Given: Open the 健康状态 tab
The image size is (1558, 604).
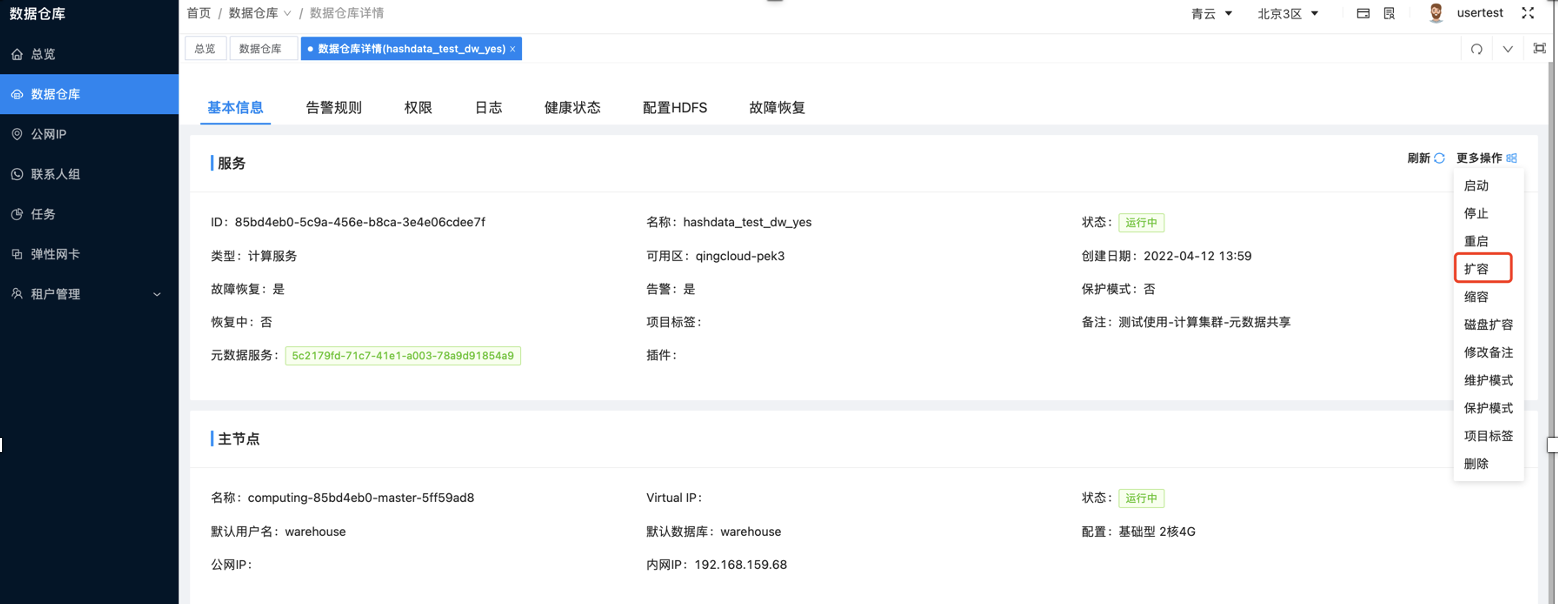Looking at the screenshot, I should point(571,107).
